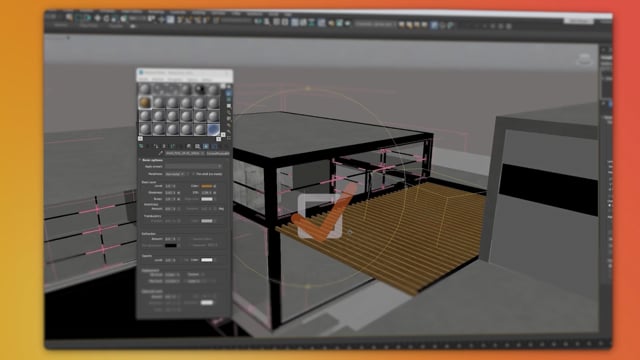
Task: Click the white square icon in vertical toolbar
Action: tap(229, 105)
